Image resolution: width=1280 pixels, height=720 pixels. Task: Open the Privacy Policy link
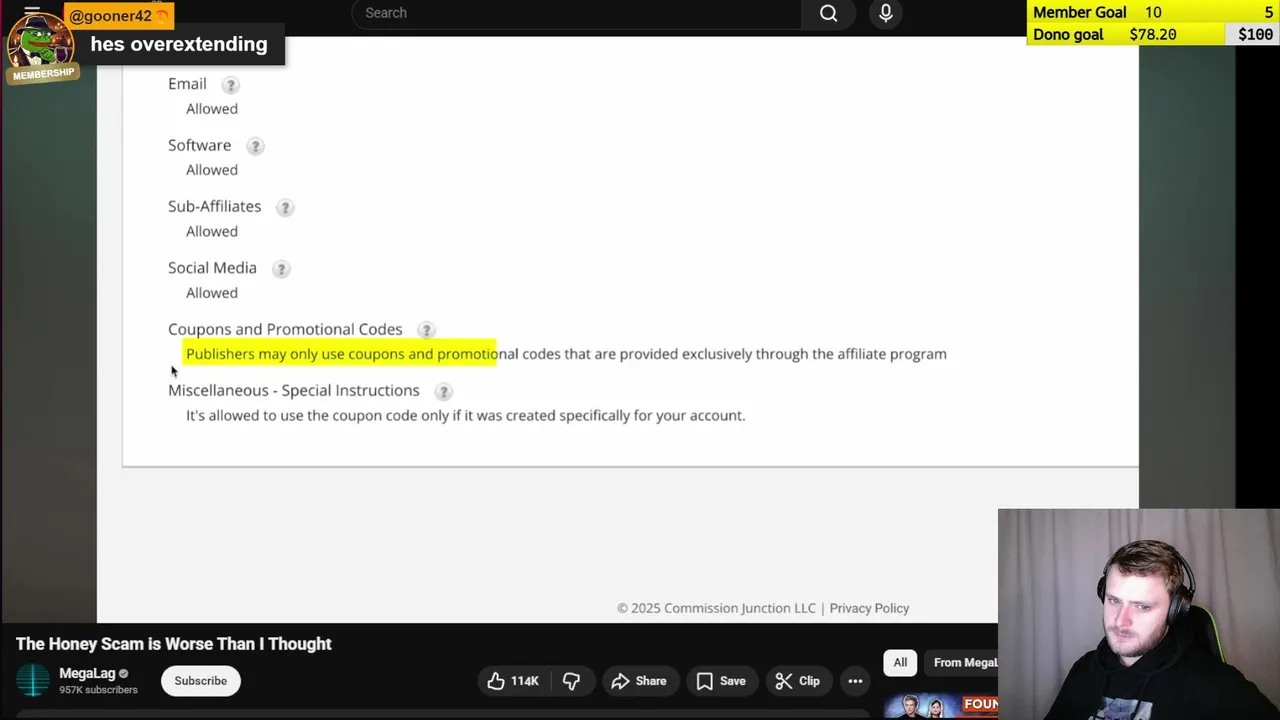pos(869,608)
